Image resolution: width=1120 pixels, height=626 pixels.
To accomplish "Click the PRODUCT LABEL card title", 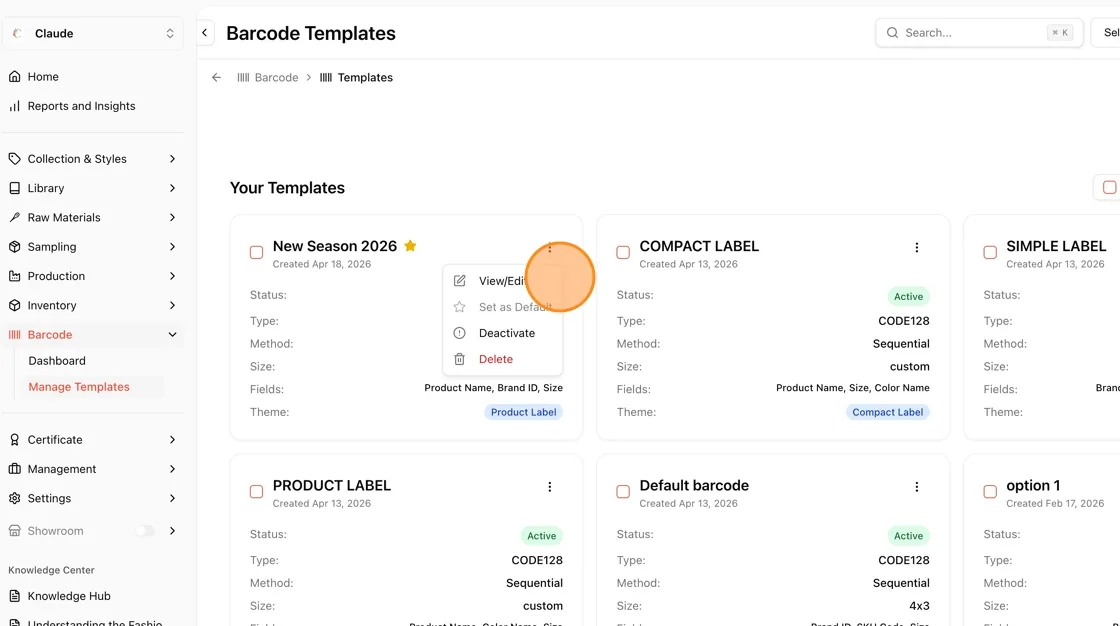I will coord(332,485).
